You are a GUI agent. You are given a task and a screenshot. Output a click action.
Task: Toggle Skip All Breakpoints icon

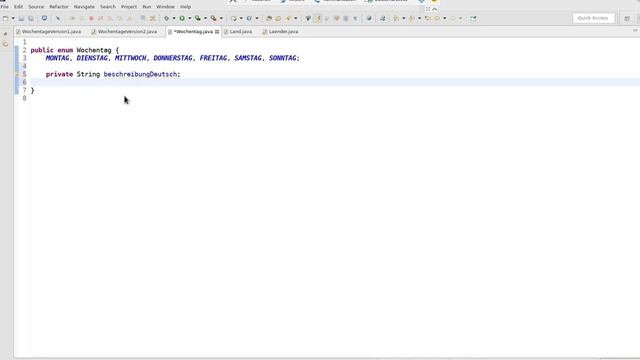58,18
